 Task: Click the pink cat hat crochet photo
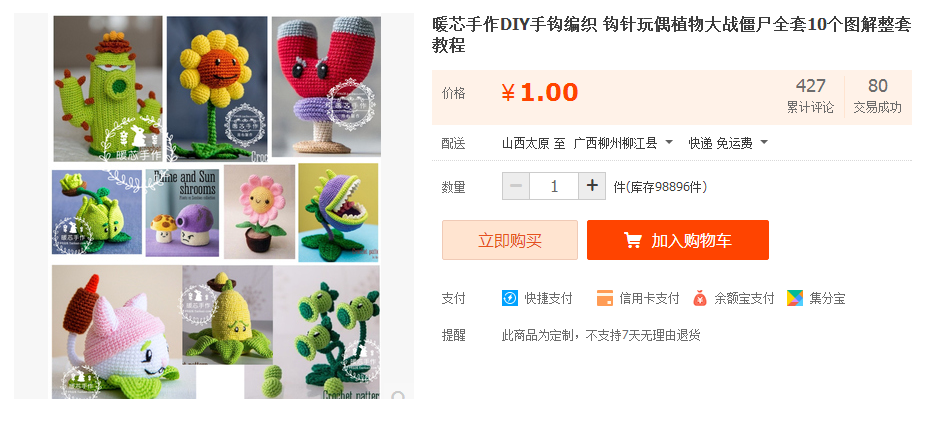[x=117, y=331]
